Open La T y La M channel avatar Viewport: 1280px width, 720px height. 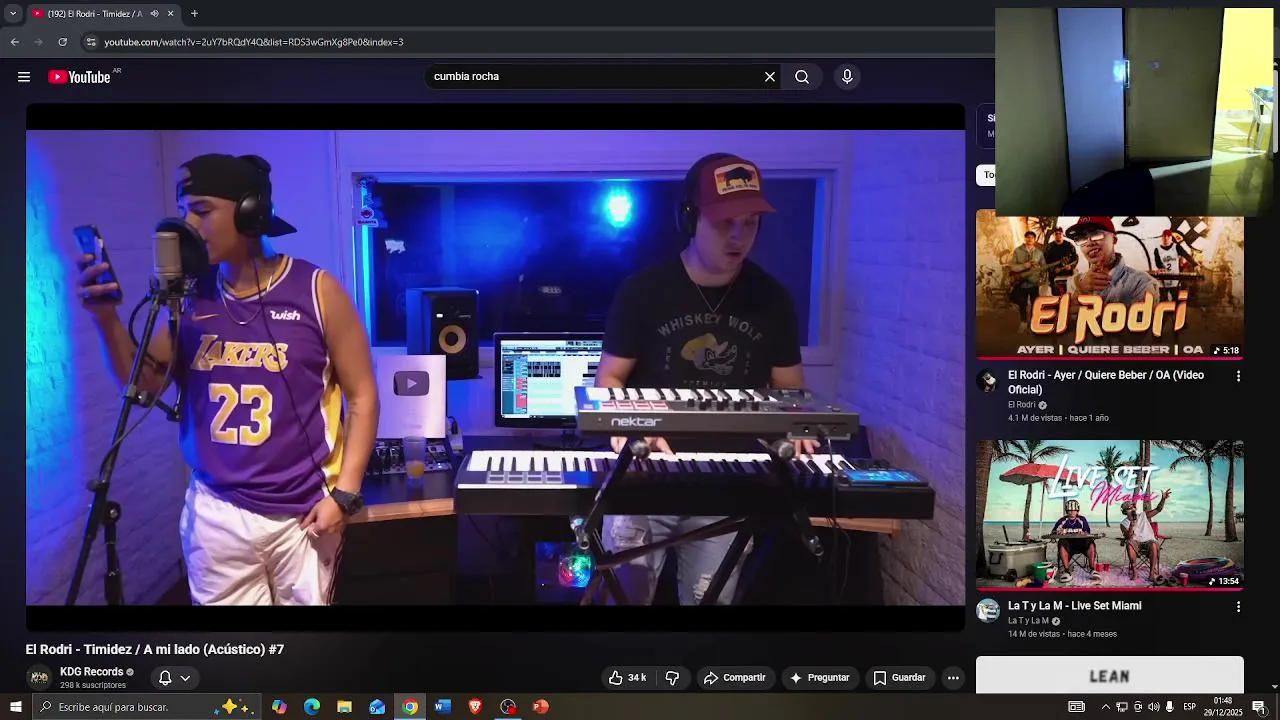point(988,611)
